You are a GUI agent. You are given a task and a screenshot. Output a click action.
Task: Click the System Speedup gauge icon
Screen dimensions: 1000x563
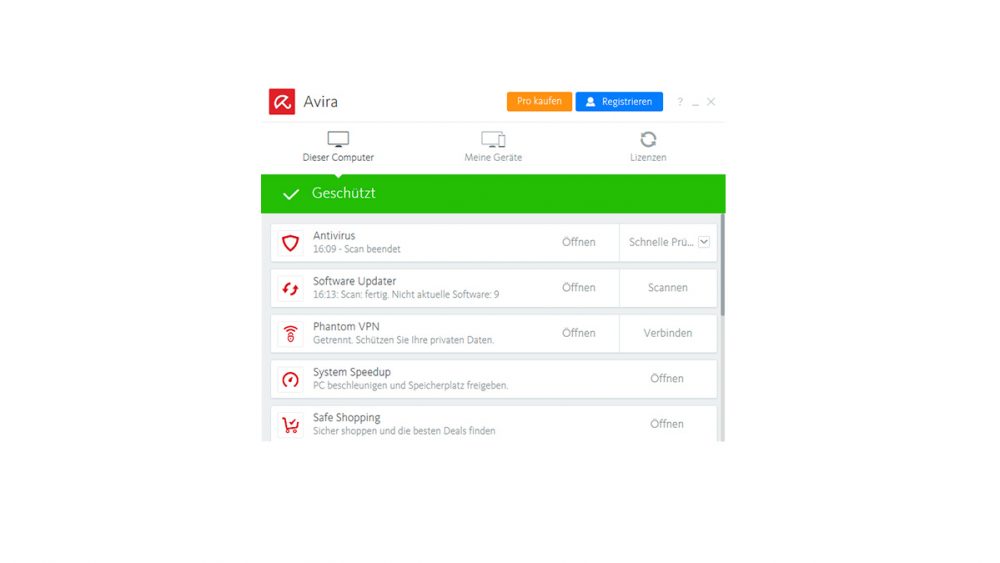coord(290,379)
